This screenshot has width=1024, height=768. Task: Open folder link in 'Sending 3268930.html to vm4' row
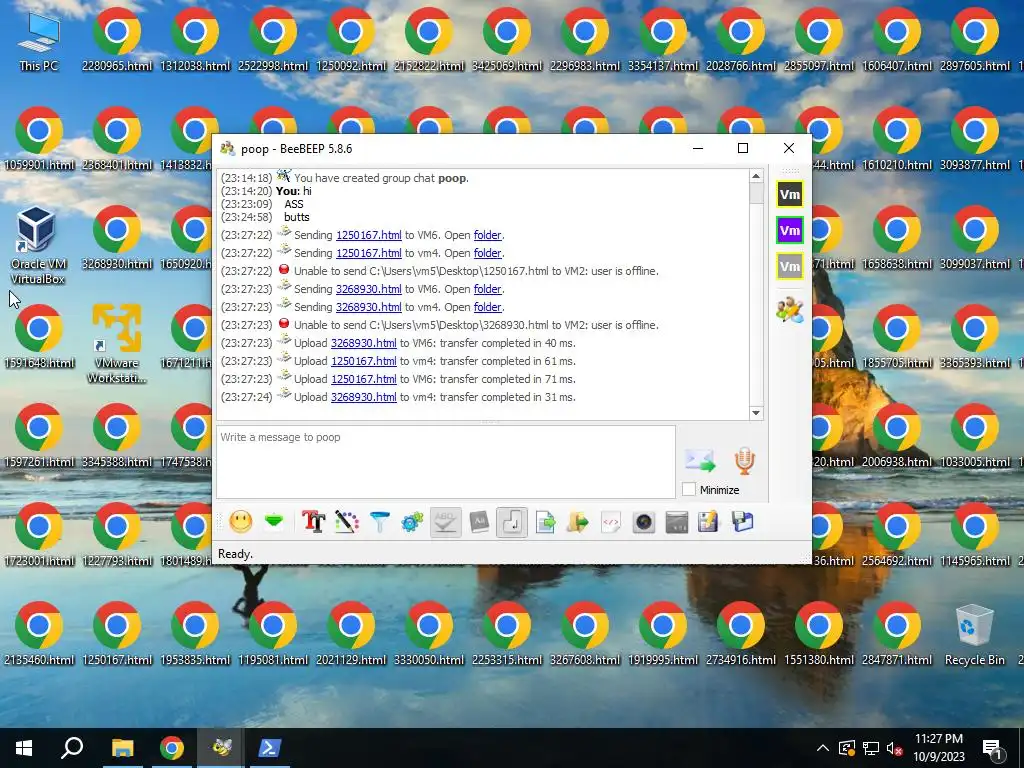coord(487,307)
